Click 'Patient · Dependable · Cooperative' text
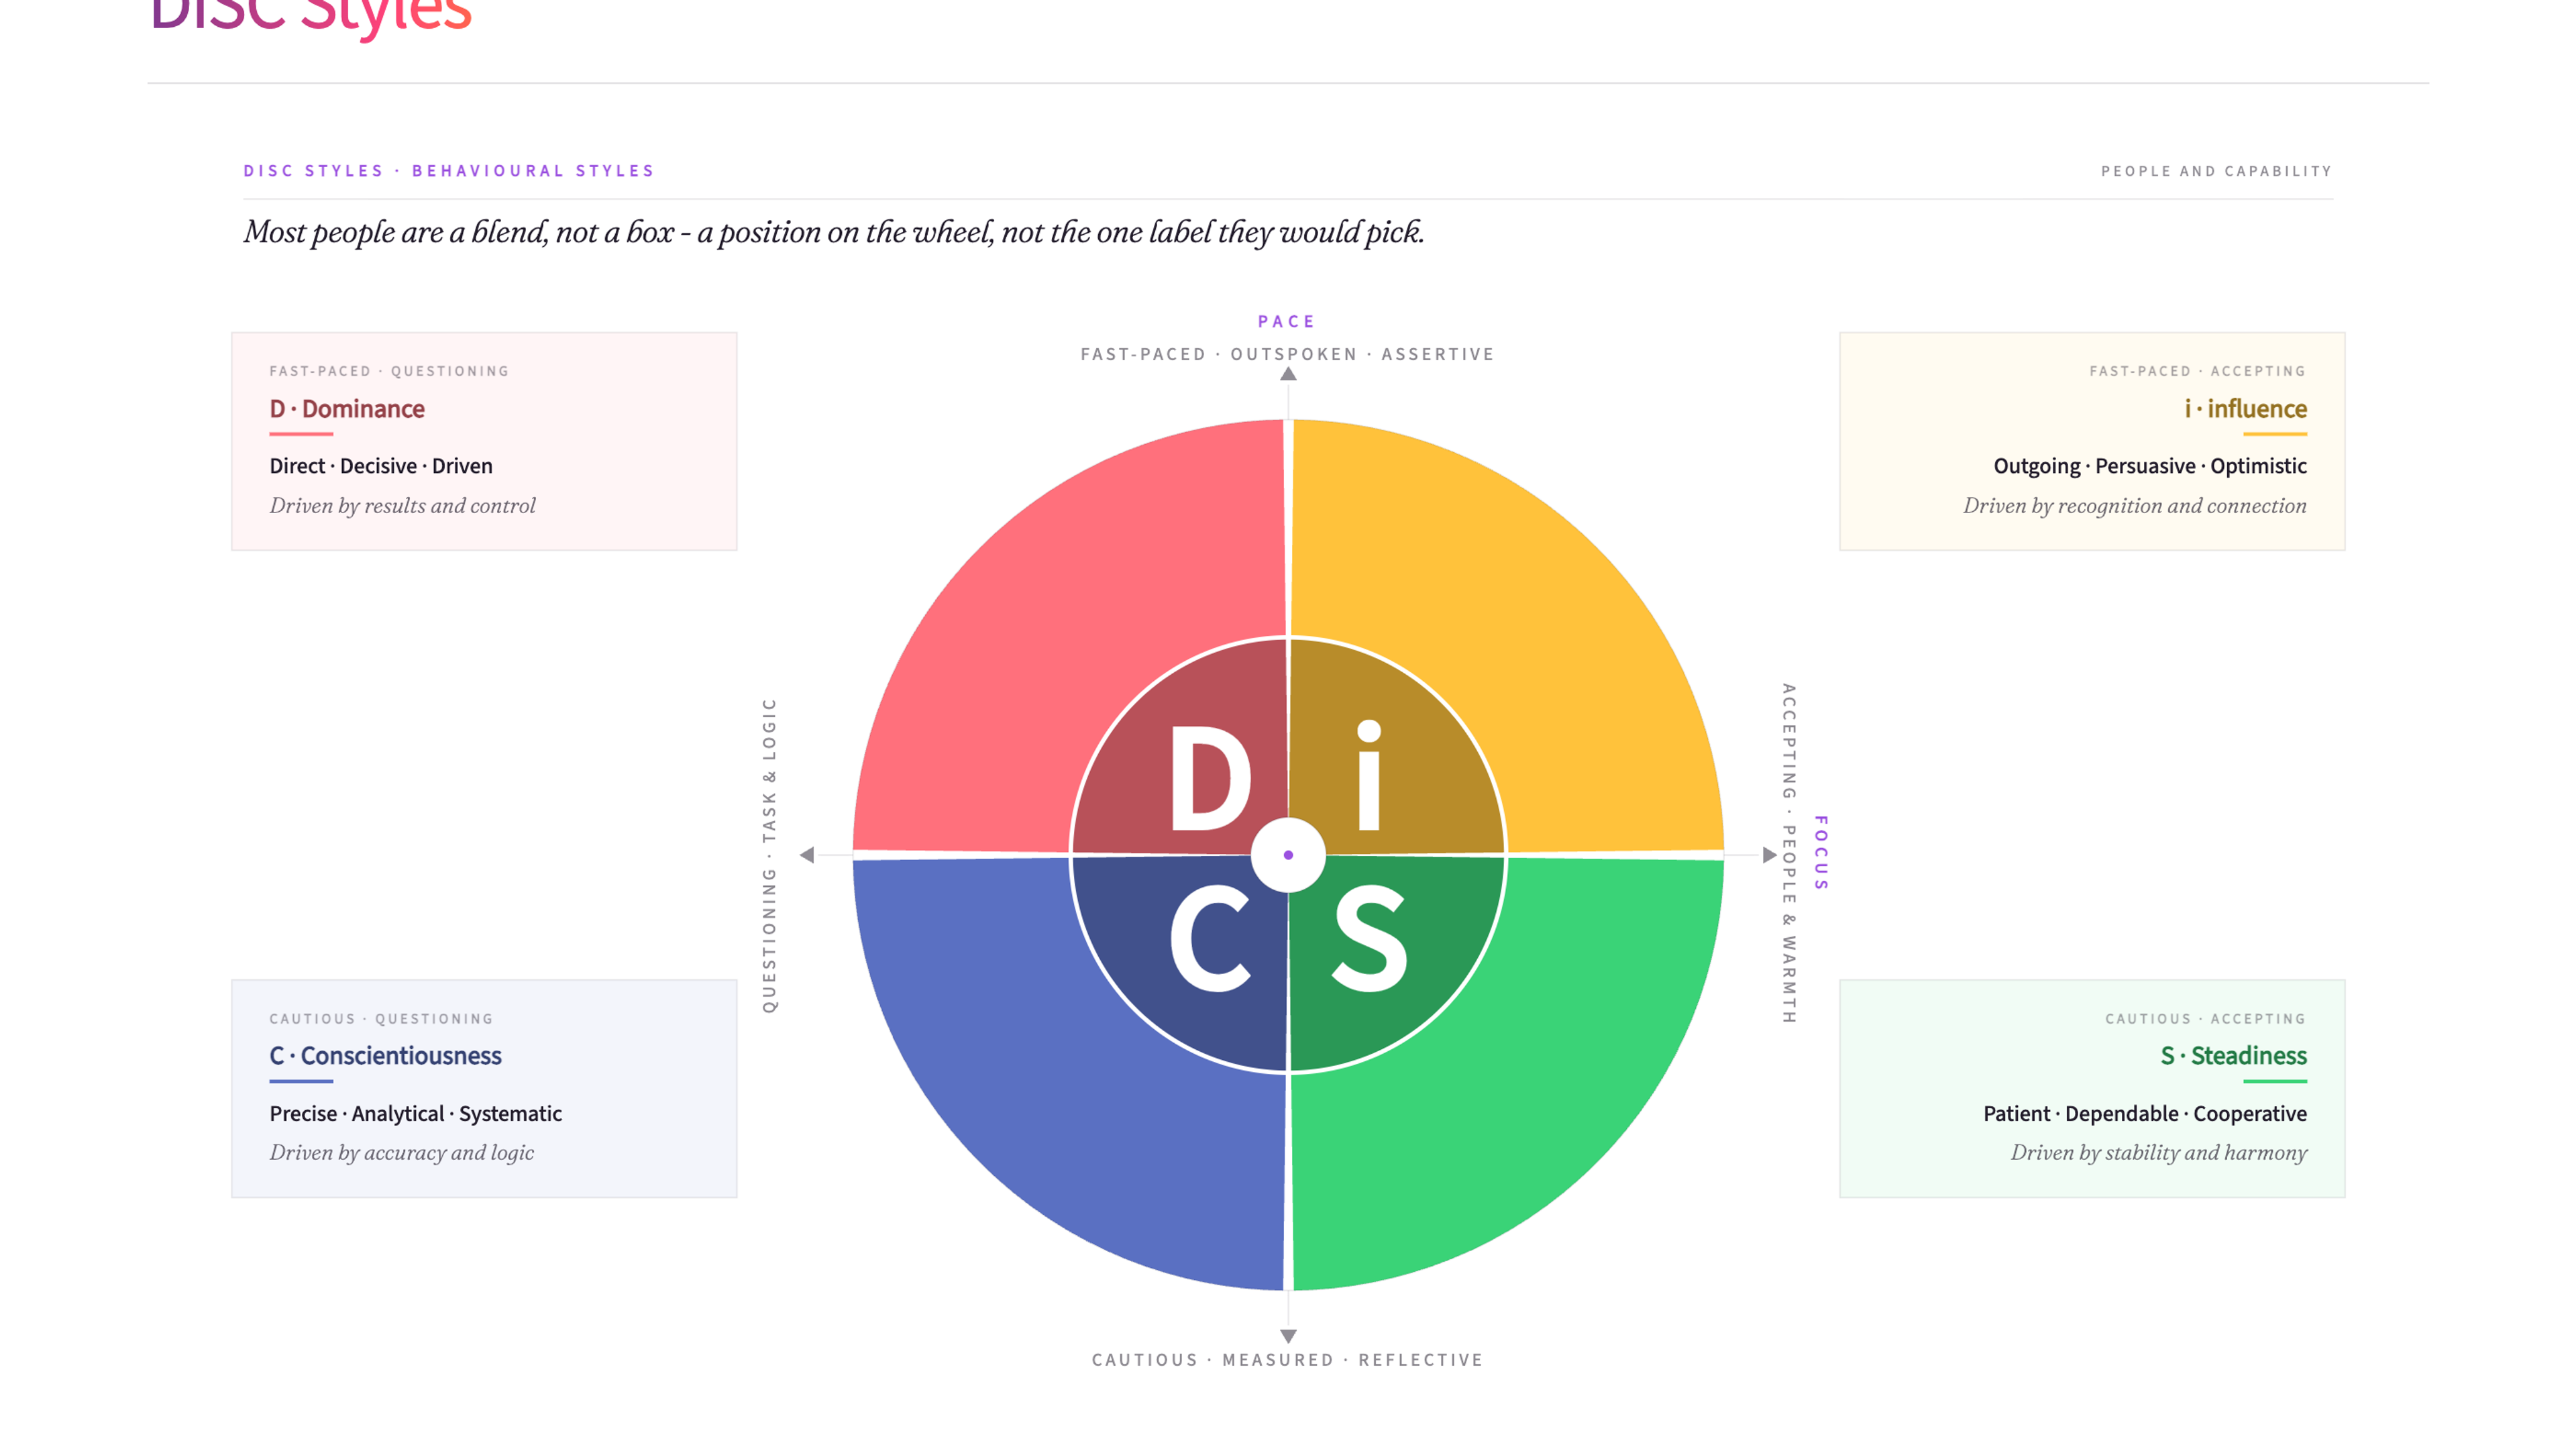This screenshot has width=2576, height=1451. [2145, 1114]
